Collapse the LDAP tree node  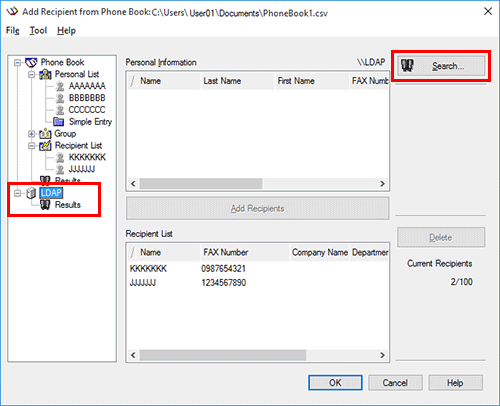pos(17,193)
